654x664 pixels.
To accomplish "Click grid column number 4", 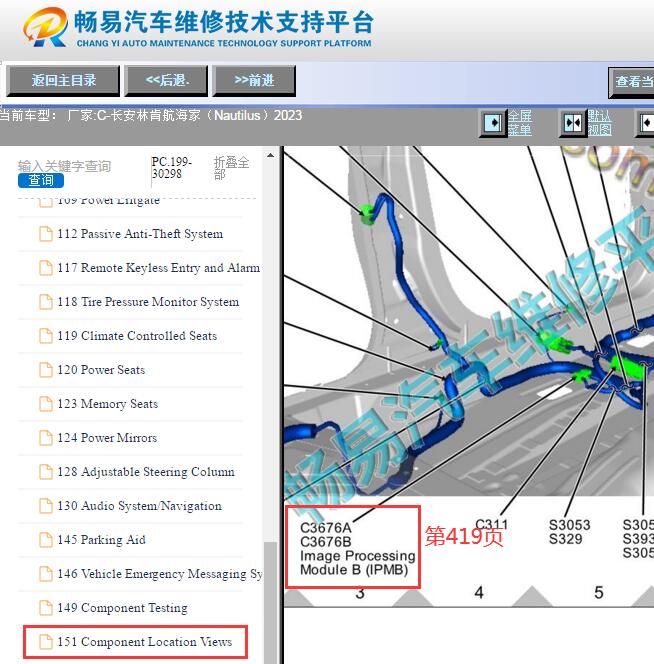I will pyautogui.click(x=479, y=592).
